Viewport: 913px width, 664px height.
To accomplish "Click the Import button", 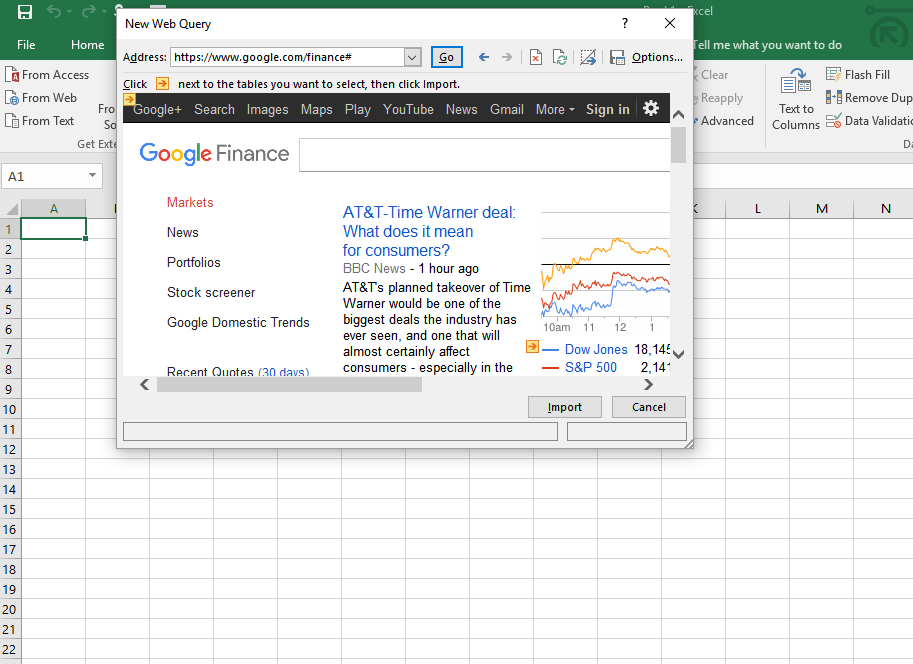I will click(x=564, y=407).
